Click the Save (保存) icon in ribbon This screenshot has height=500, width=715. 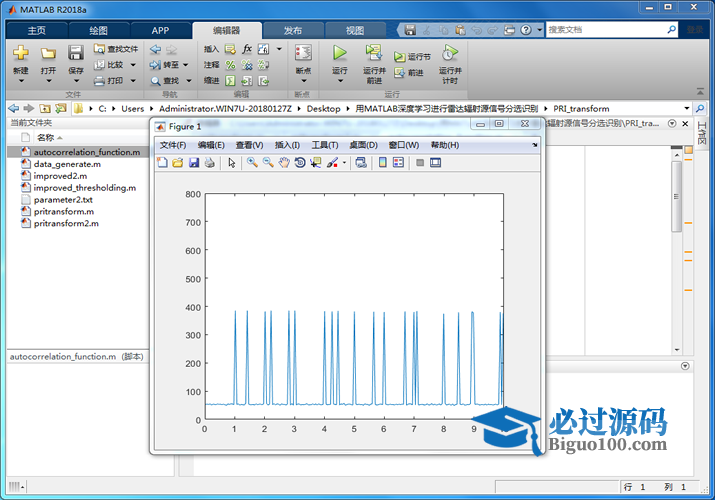[x=76, y=53]
